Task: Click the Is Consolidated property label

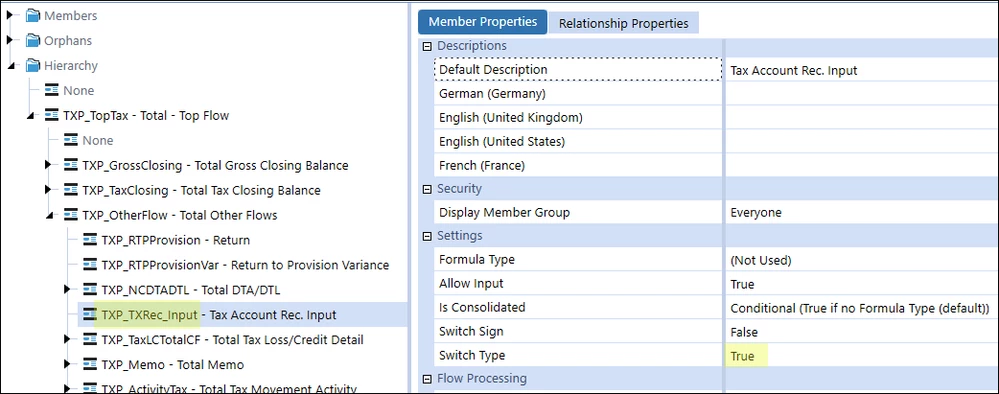Action: click(482, 307)
